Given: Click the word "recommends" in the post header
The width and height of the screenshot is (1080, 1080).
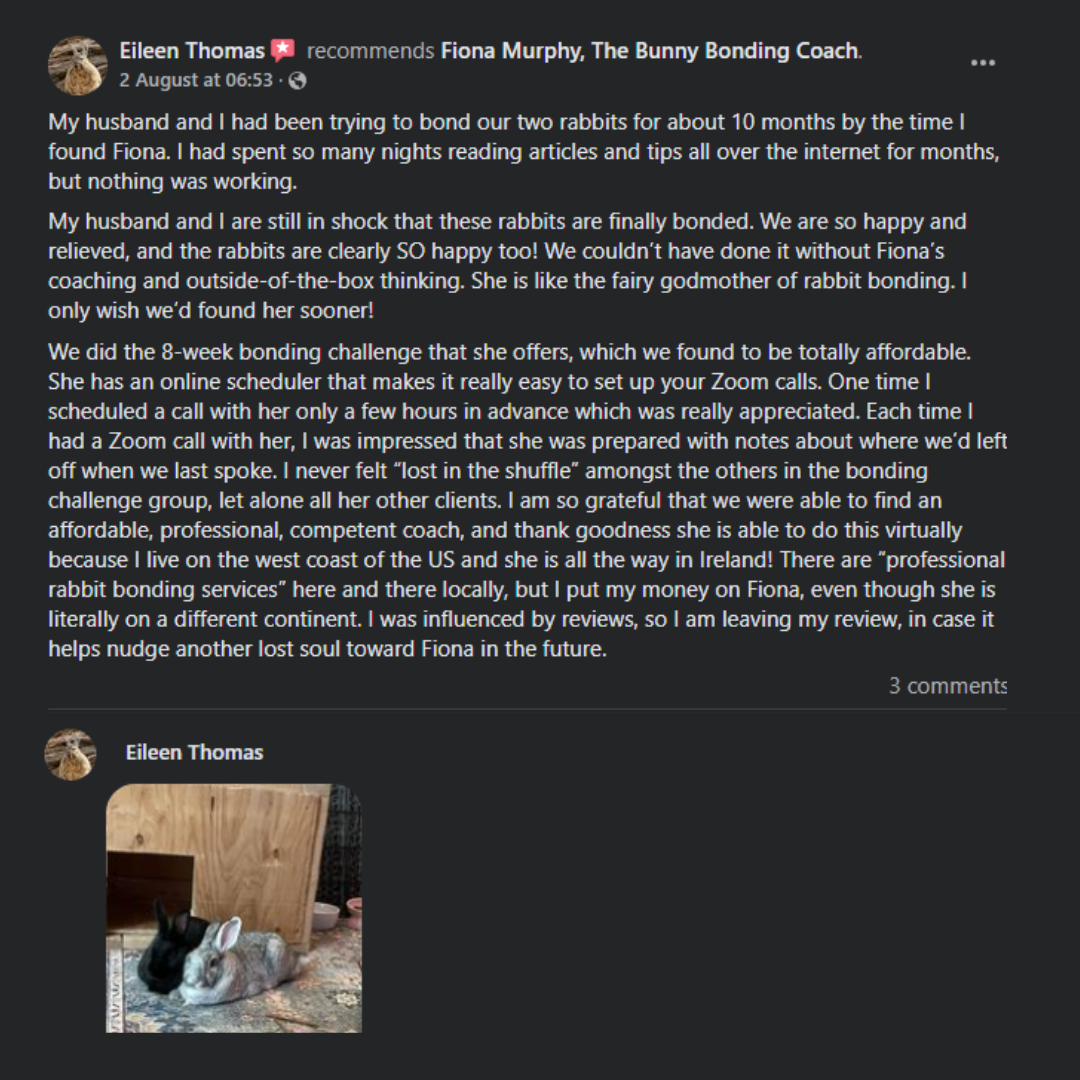Looking at the screenshot, I should tap(370, 50).
